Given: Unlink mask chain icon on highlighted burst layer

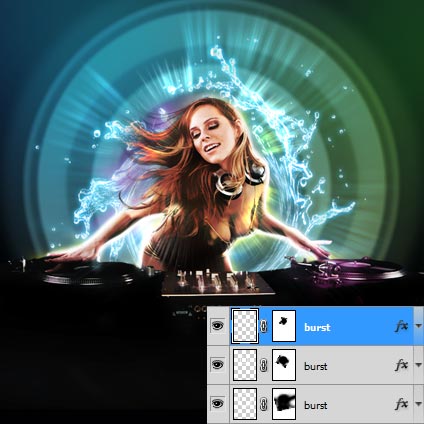Looking at the screenshot, I should [264, 326].
